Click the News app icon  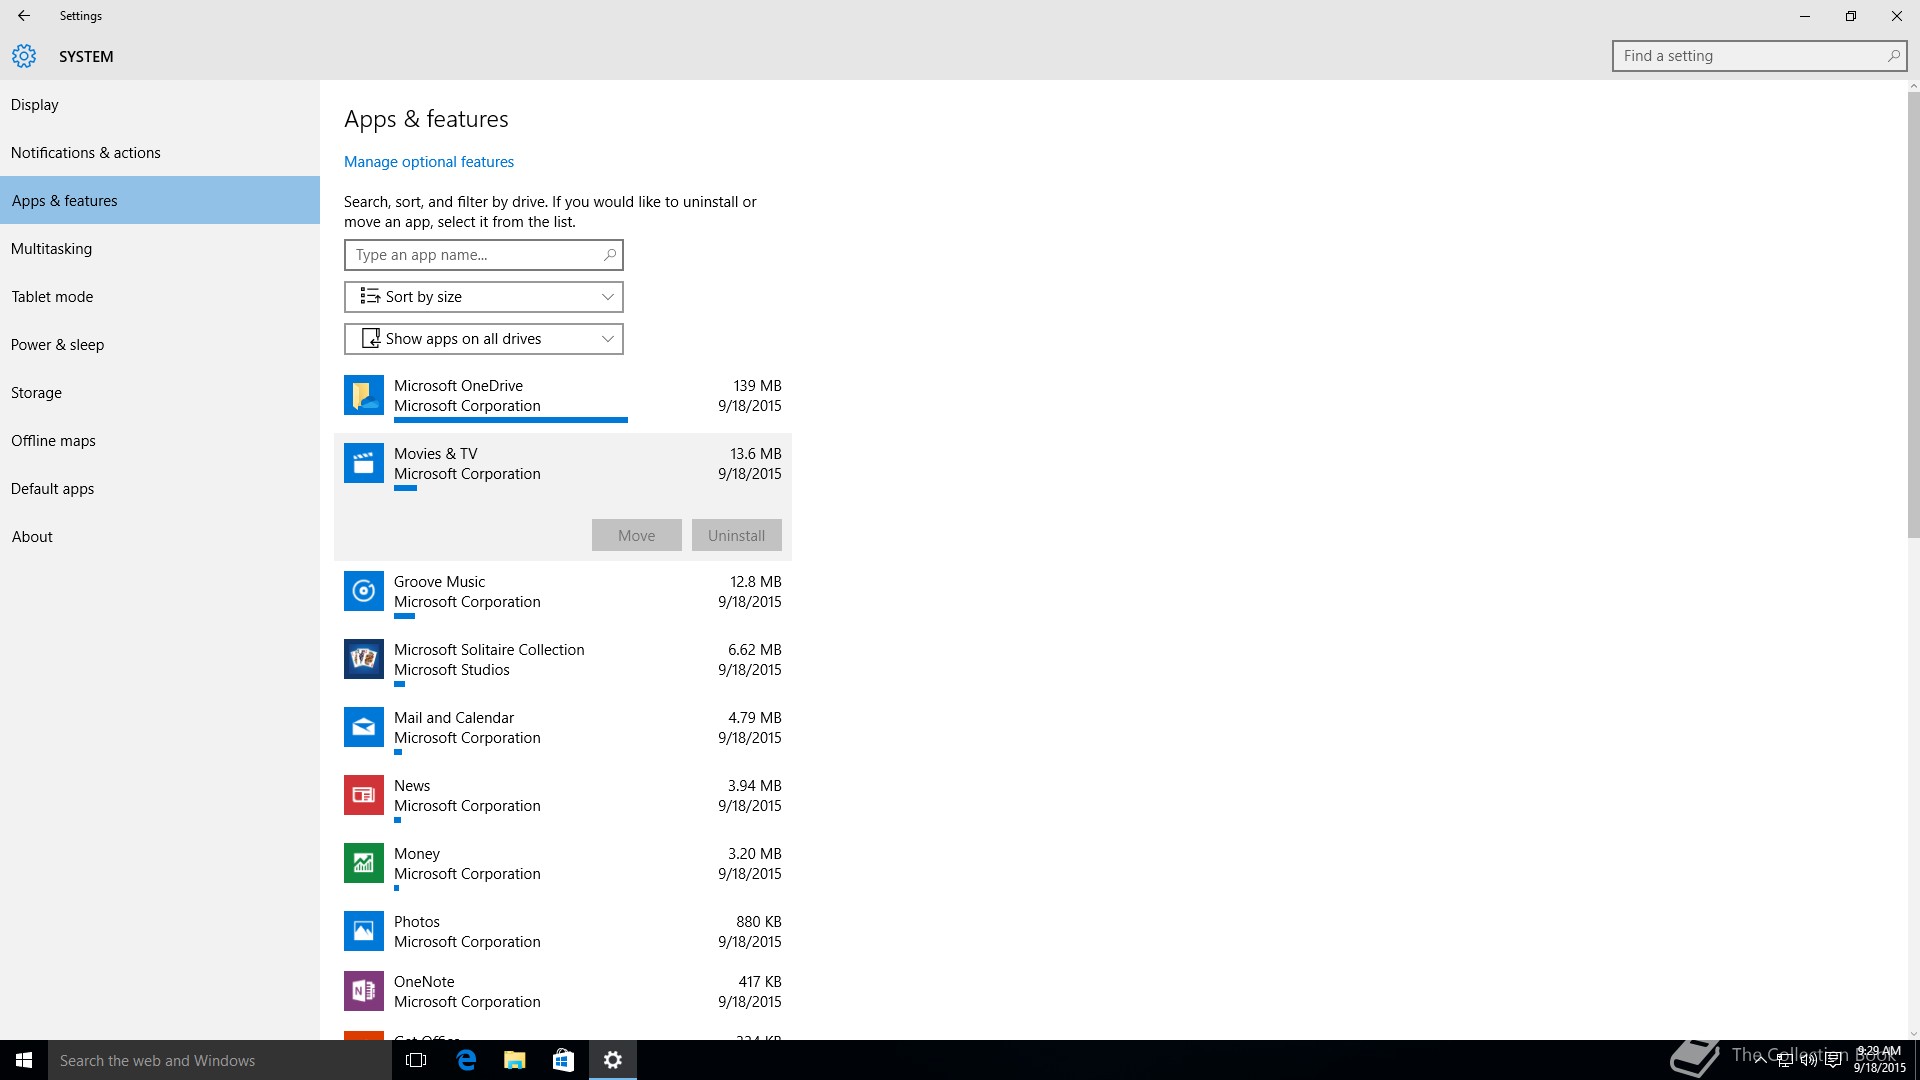coord(364,795)
